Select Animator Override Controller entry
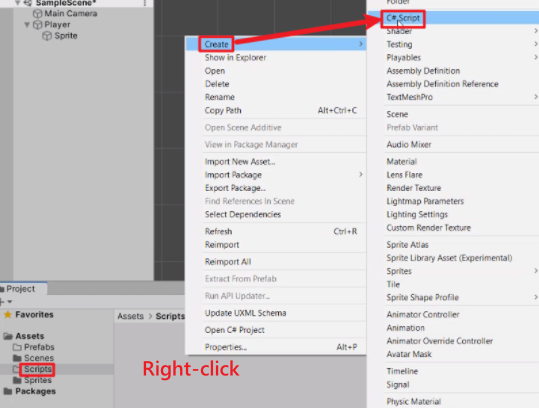Viewport: 539px width, 408px height. (x=440, y=341)
